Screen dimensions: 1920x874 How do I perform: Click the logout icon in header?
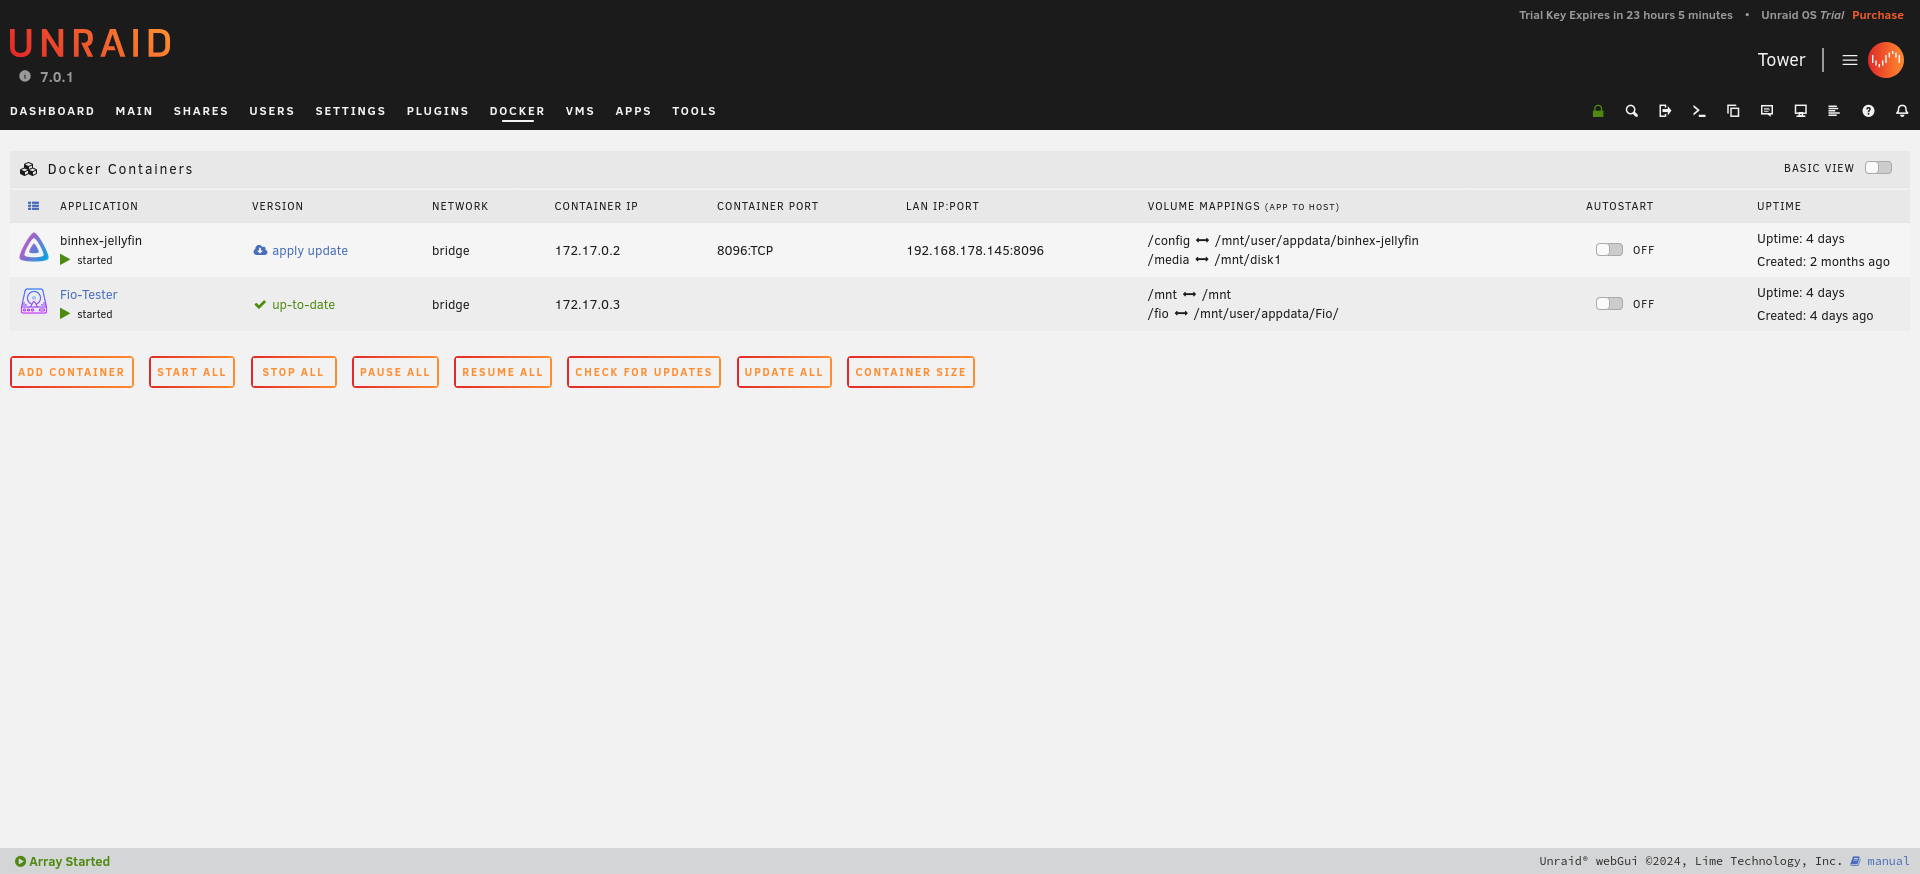(x=1665, y=111)
